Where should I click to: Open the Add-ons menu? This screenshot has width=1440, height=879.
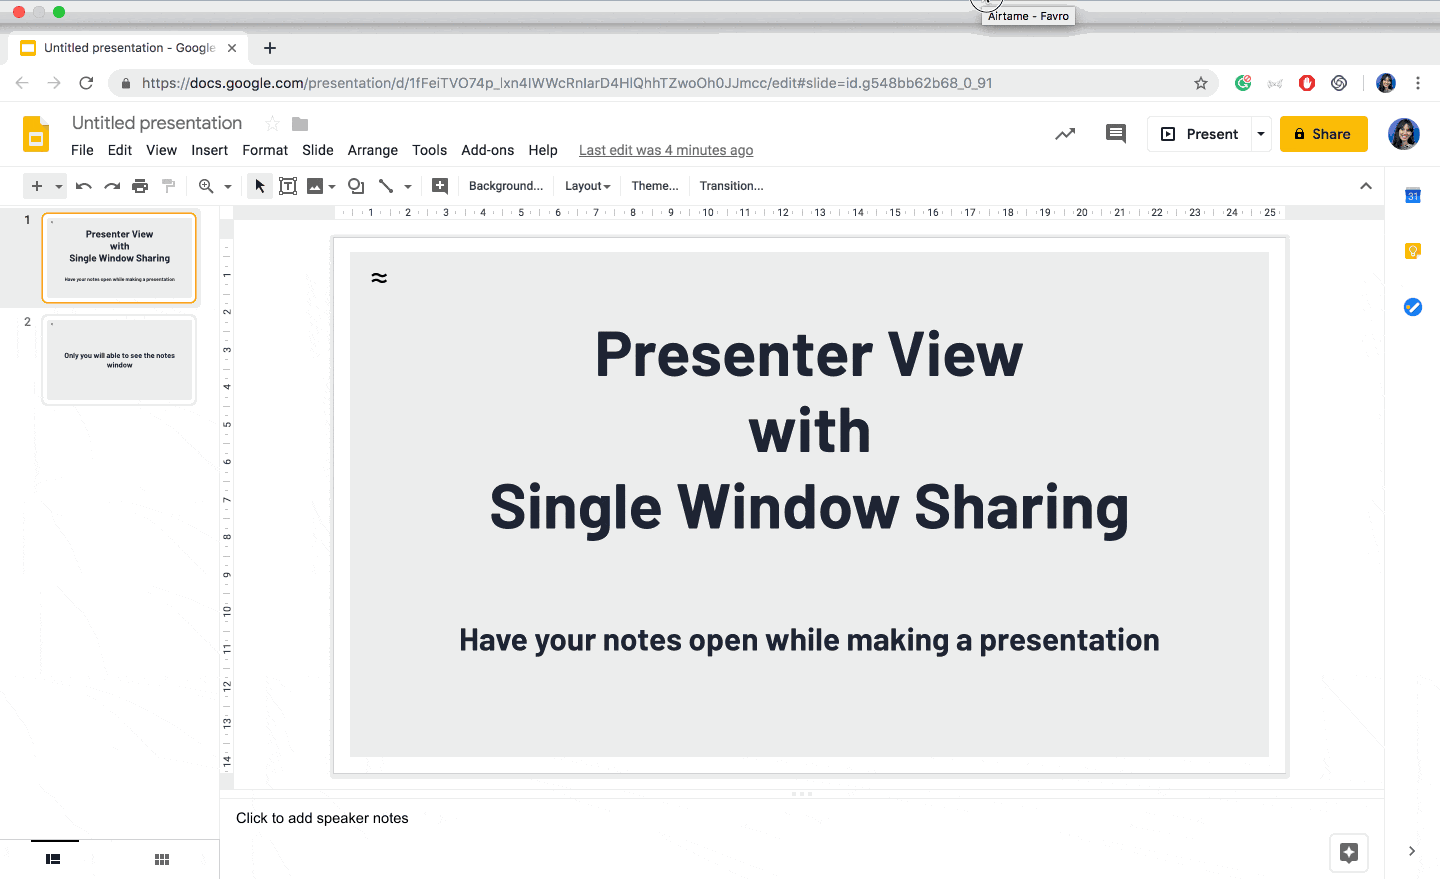488,150
